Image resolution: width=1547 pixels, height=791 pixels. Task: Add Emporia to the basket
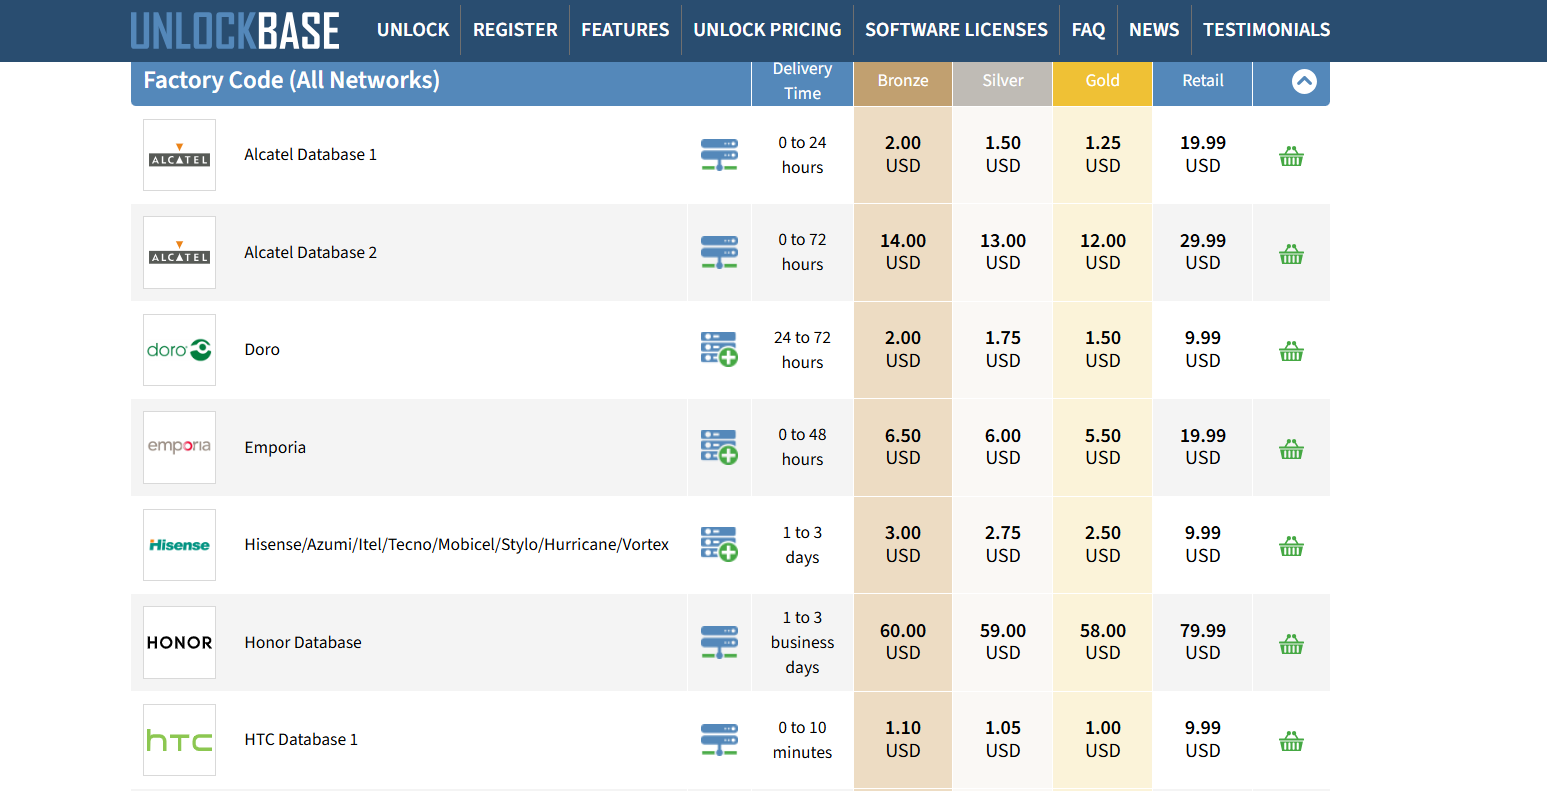[1291, 449]
